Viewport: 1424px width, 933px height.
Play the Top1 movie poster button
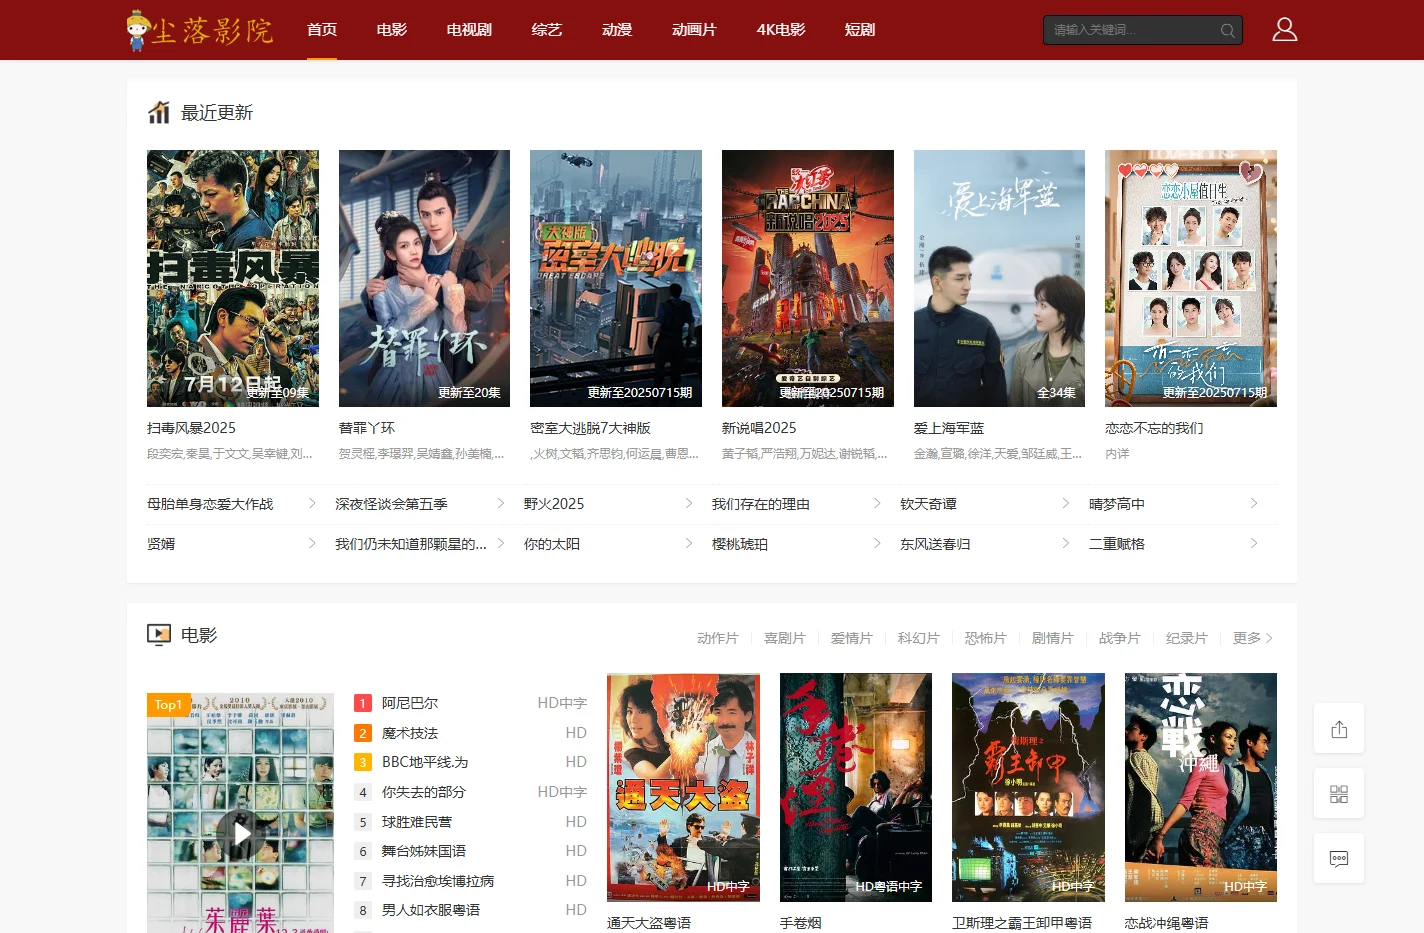click(x=241, y=834)
